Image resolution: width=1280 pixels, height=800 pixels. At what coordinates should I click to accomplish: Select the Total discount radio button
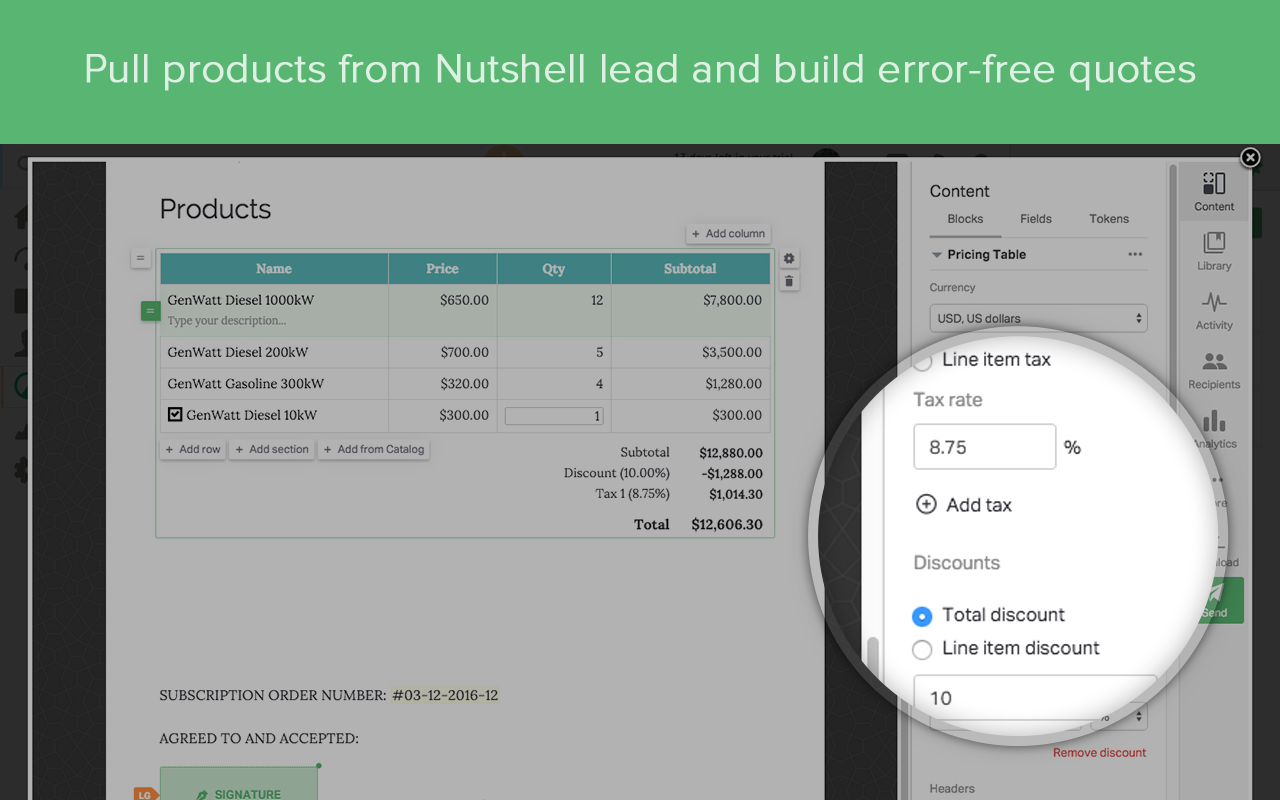click(922, 616)
